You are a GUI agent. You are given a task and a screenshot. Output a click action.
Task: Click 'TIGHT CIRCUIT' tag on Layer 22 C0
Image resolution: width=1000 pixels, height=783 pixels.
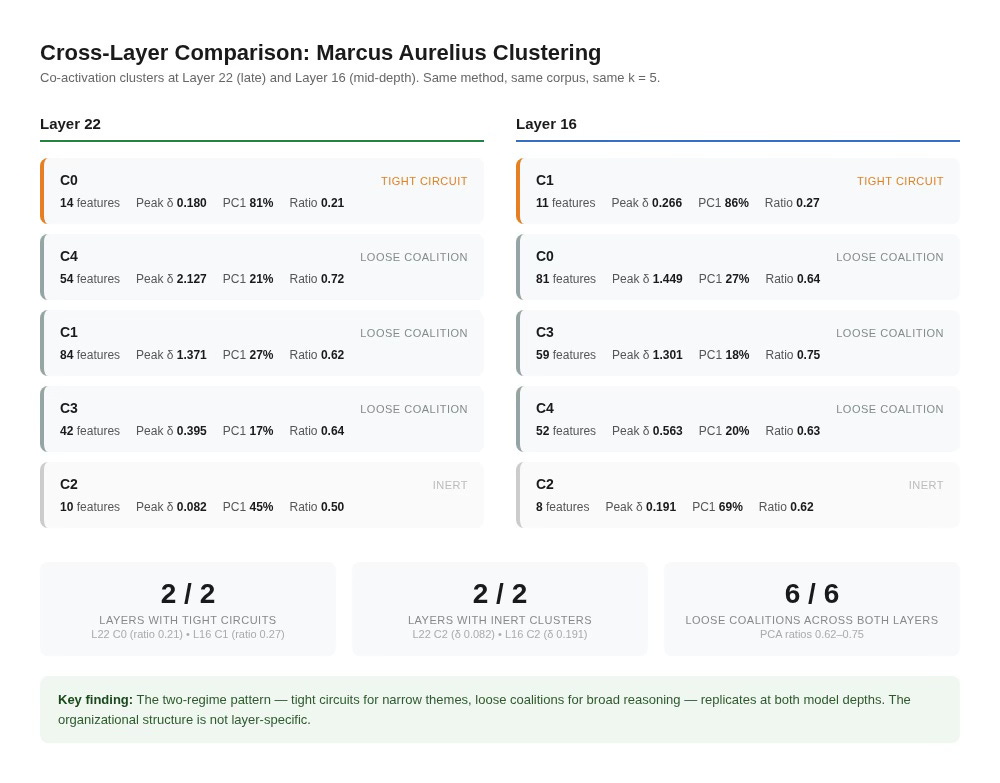tap(424, 181)
